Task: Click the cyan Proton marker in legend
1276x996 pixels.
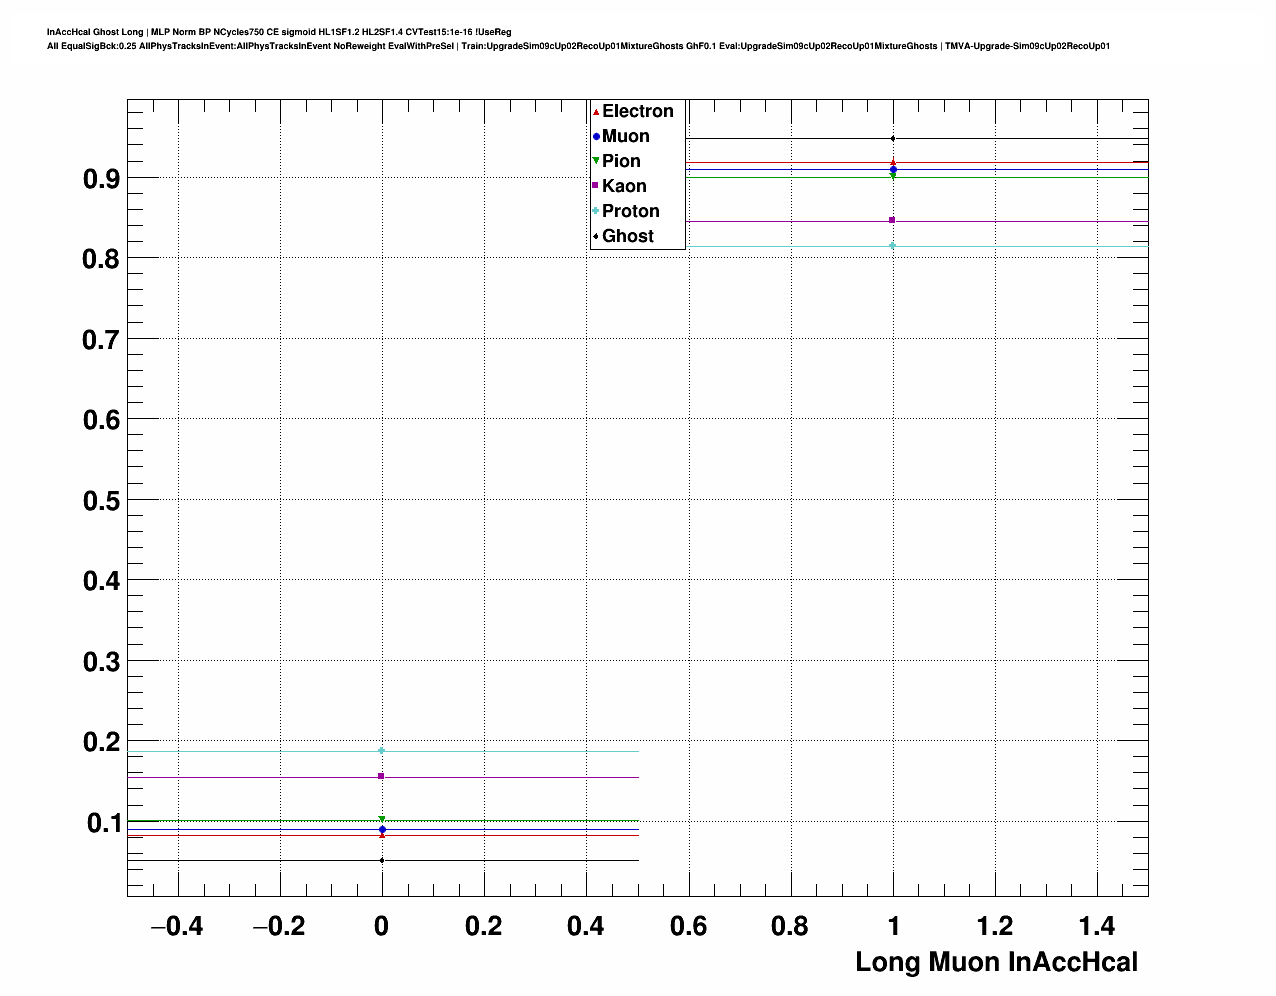Action: (596, 211)
